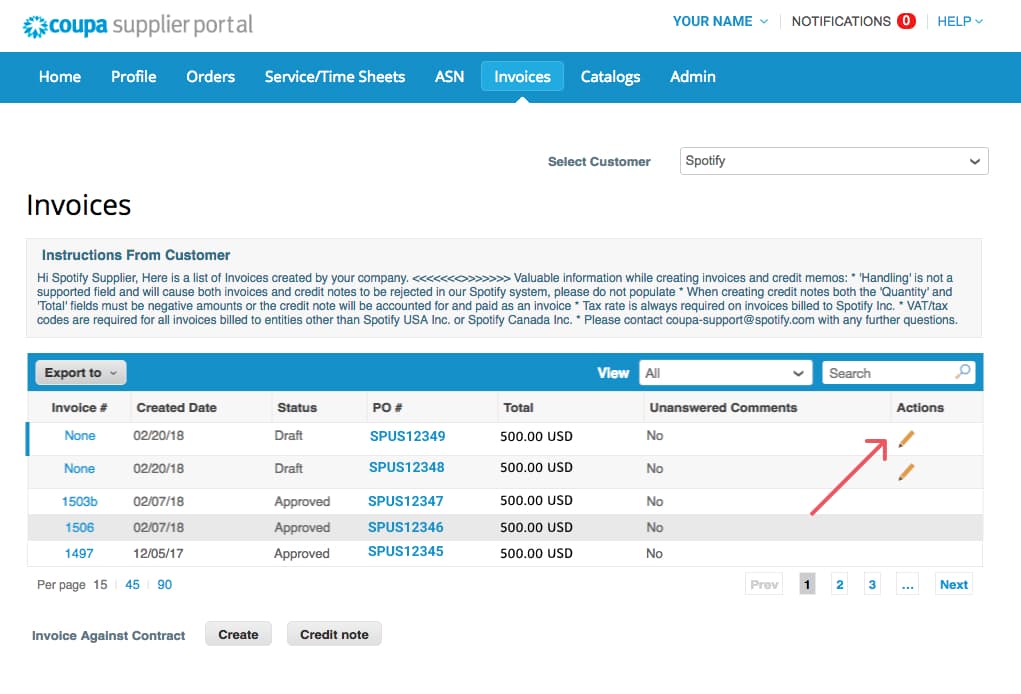Go to the Next page of invoices
The image size is (1021, 694).
click(x=953, y=585)
